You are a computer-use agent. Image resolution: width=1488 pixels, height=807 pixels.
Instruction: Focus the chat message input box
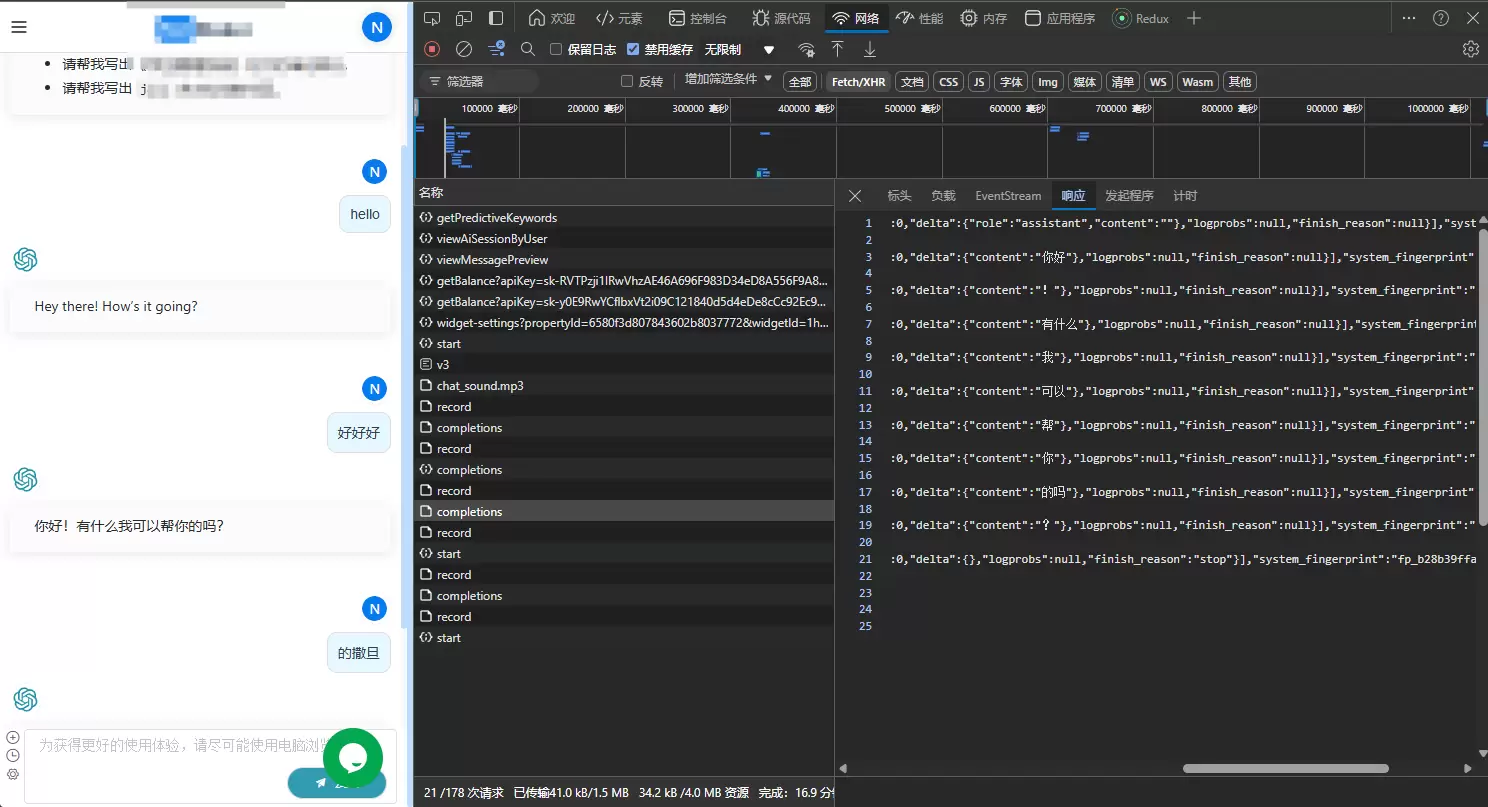click(x=210, y=766)
